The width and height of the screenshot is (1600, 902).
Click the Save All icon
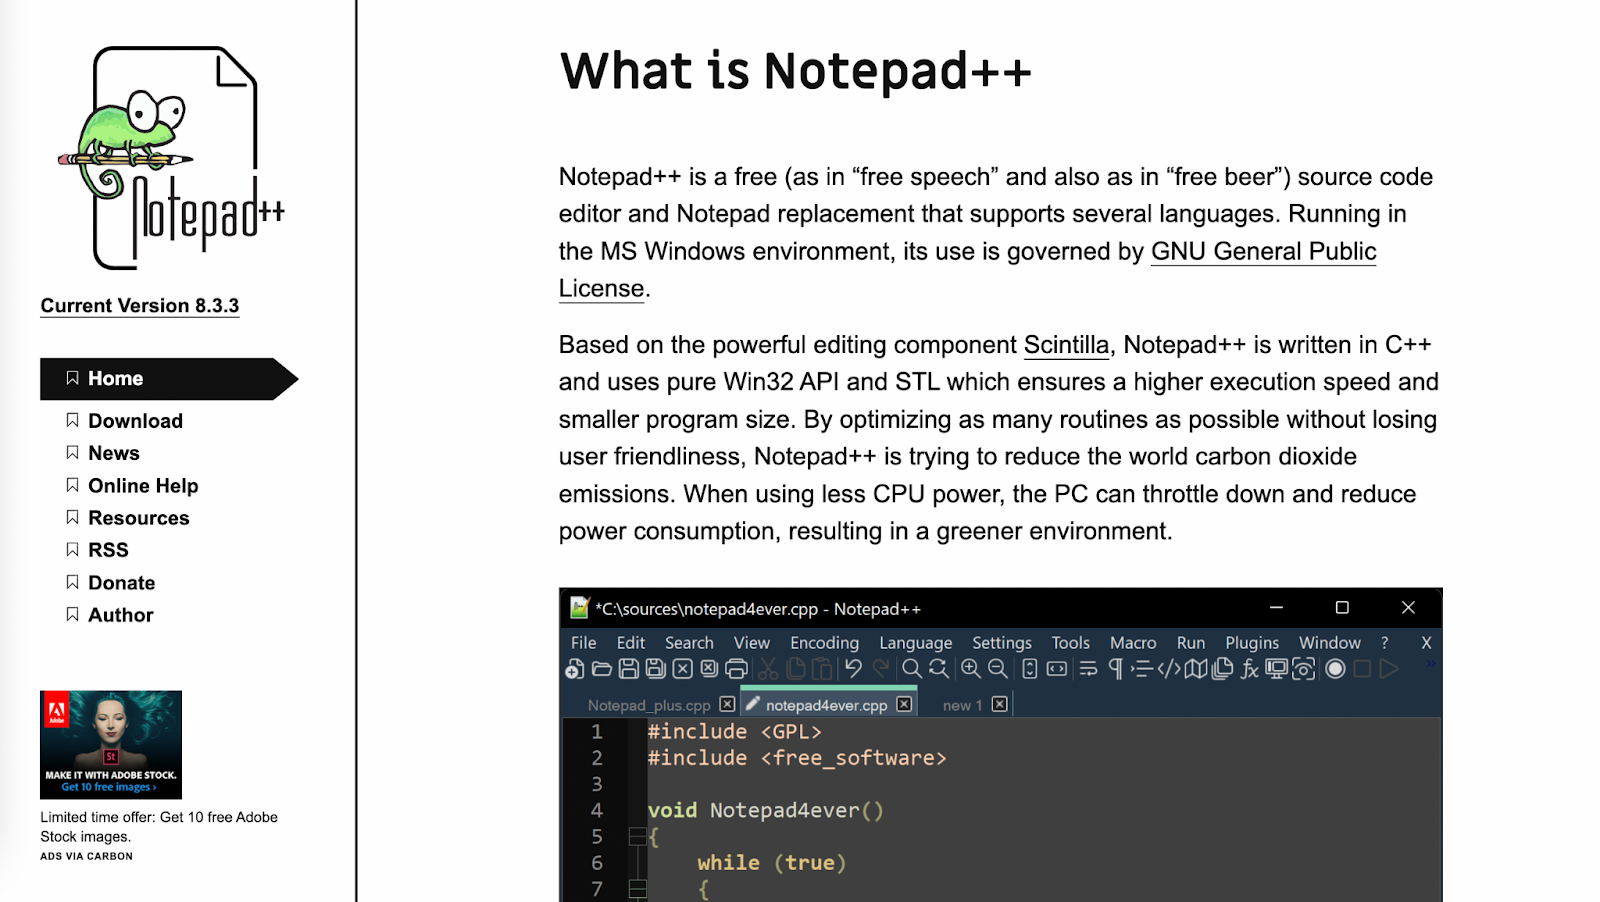(656, 669)
